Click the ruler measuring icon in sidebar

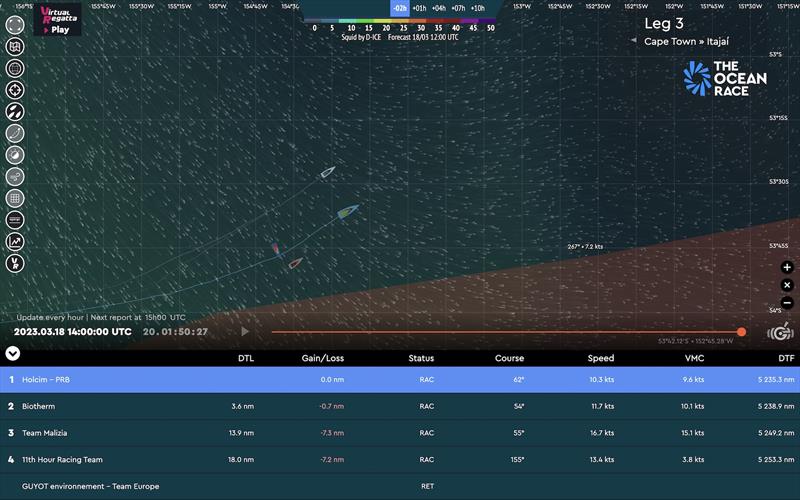click(15, 220)
